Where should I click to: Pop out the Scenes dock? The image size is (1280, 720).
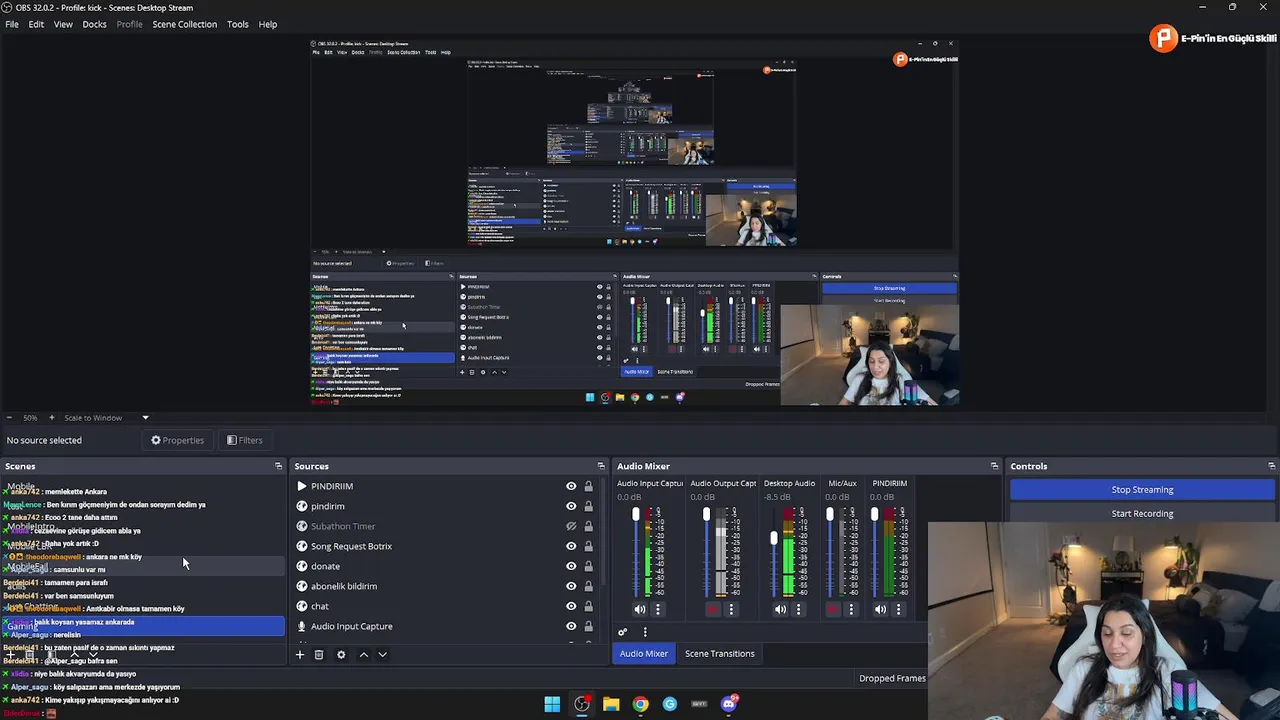pos(278,466)
